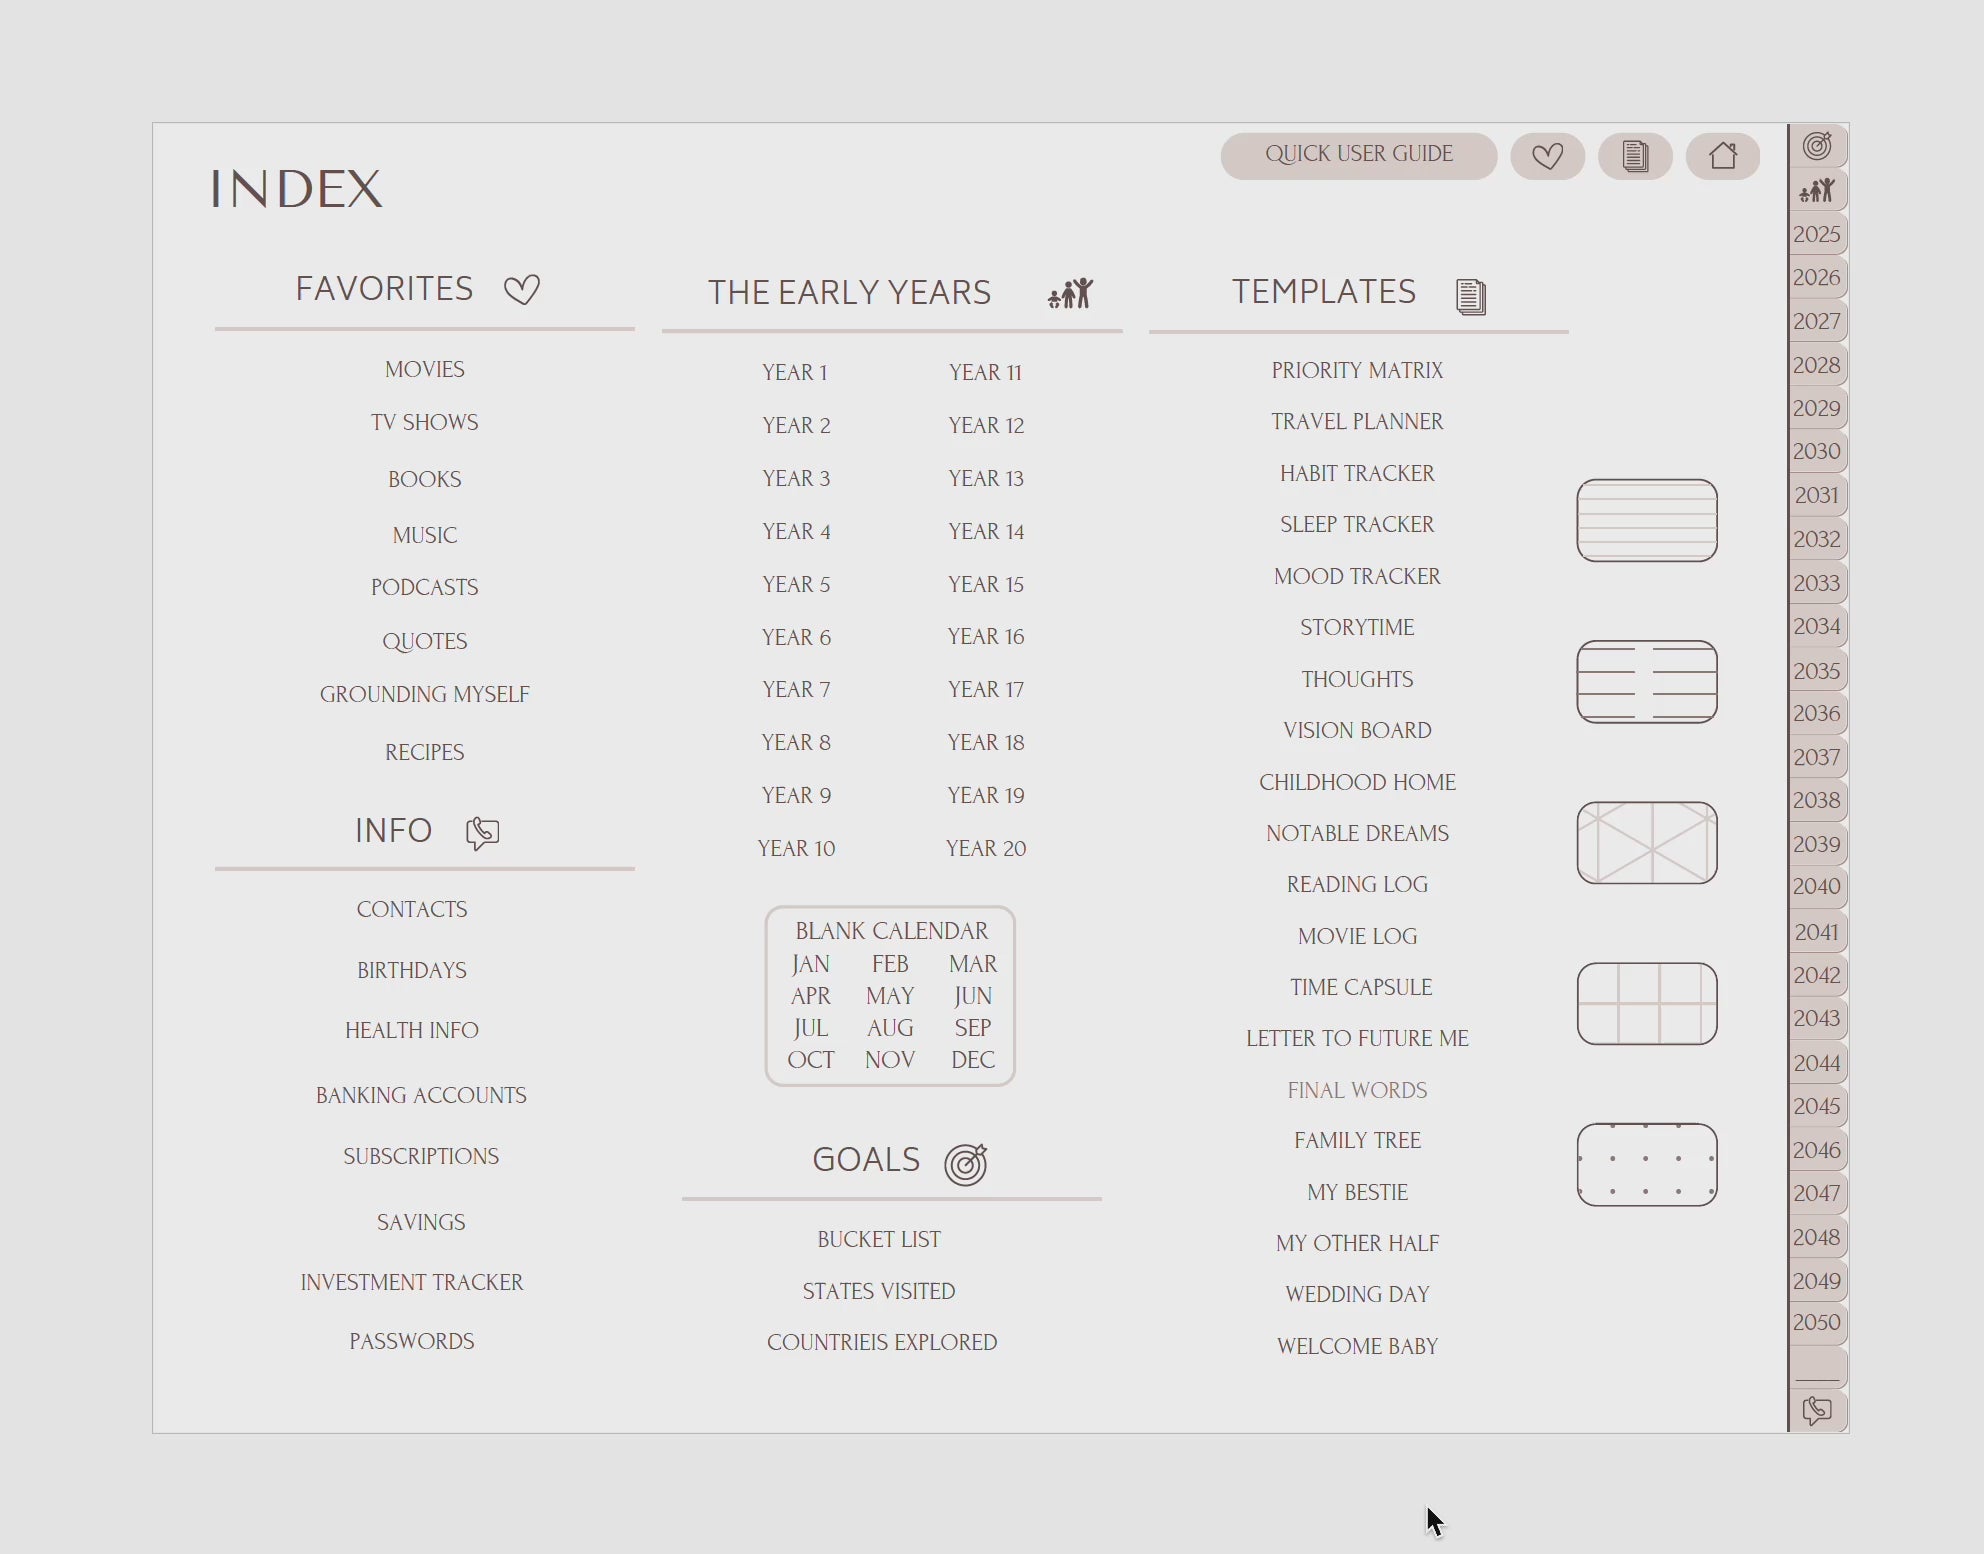Open AUG in the blank calendar
This screenshot has width=1984, height=1554.
pos(889,1028)
